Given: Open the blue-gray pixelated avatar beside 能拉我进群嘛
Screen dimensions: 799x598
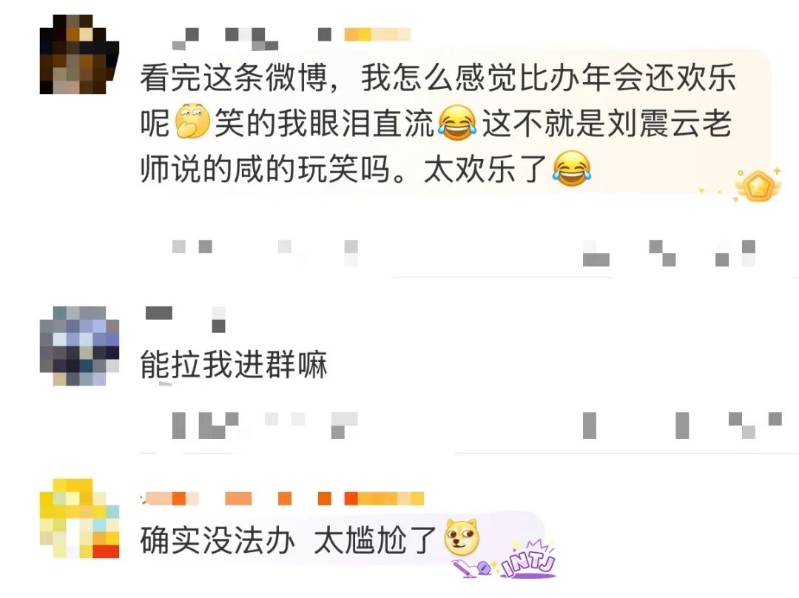Looking at the screenshot, I should [79, 345].
